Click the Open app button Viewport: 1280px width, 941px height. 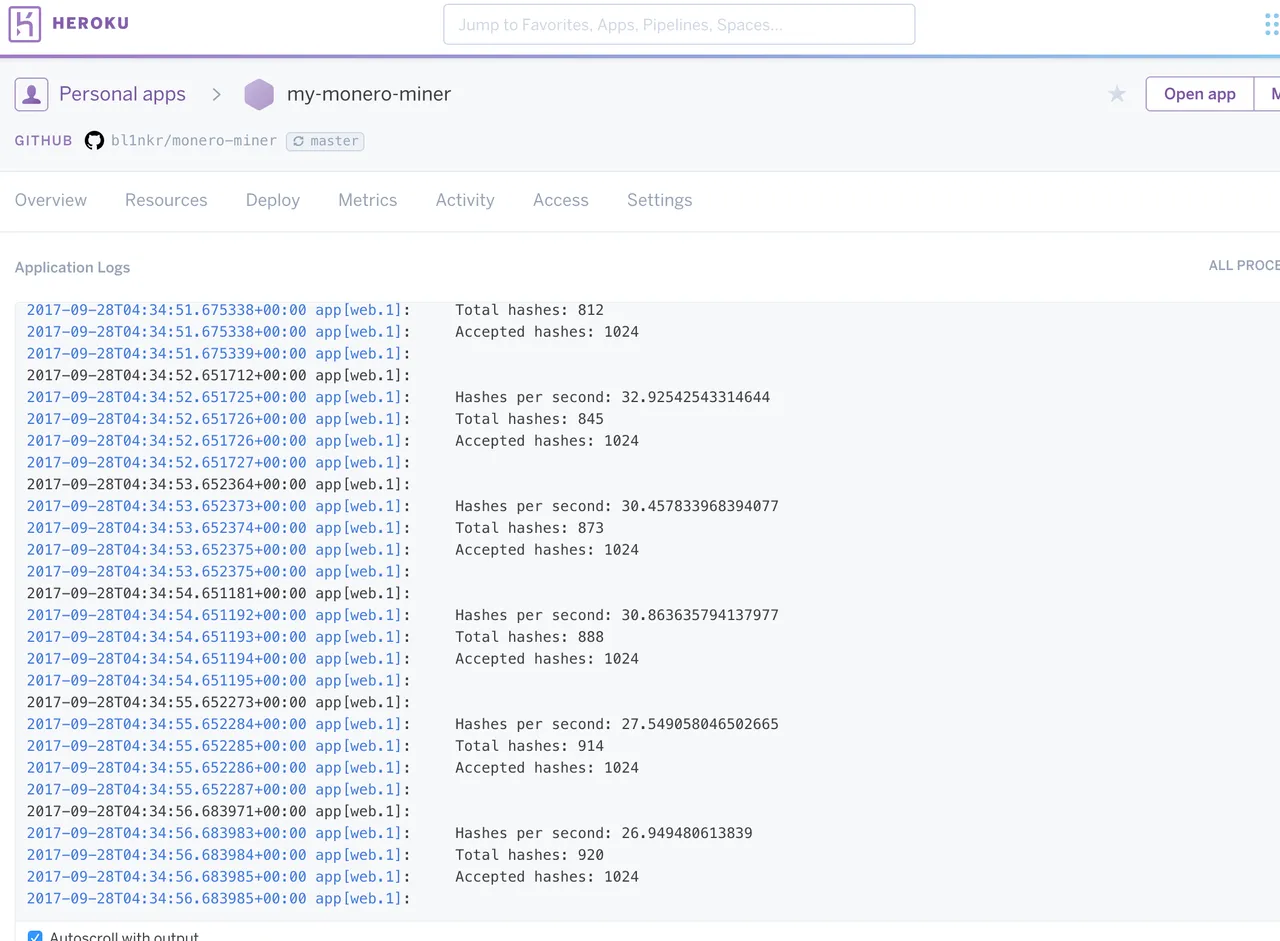coord(1200,94)
